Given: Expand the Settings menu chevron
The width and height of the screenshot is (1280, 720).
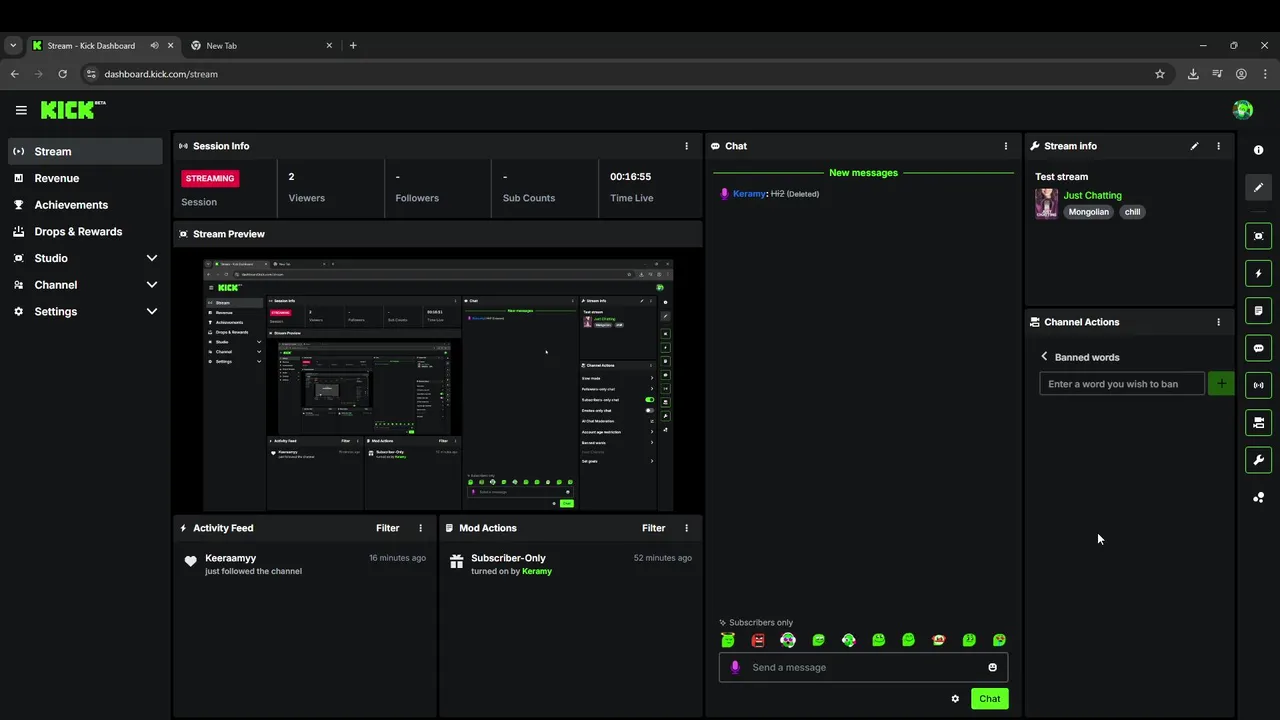Looking at the screenshot, I should 152,312.
